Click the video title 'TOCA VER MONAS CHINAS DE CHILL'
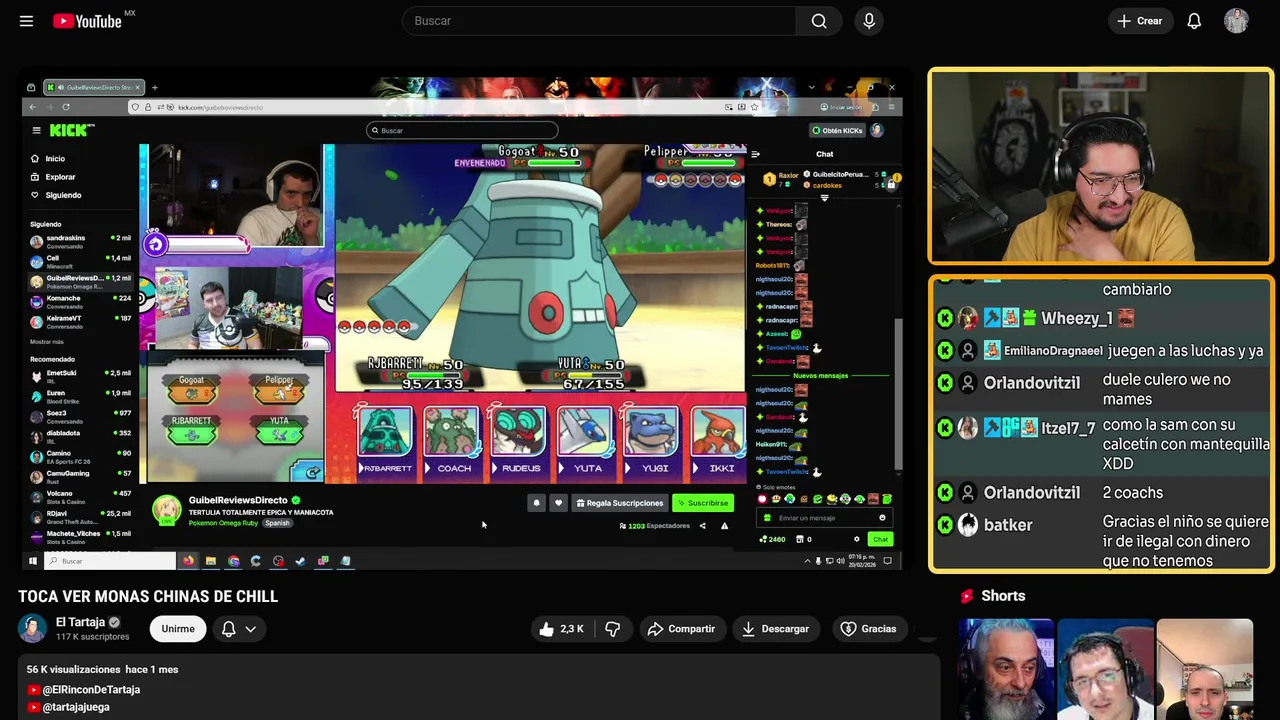1280x720 pixels. click(x=148, y=596)
